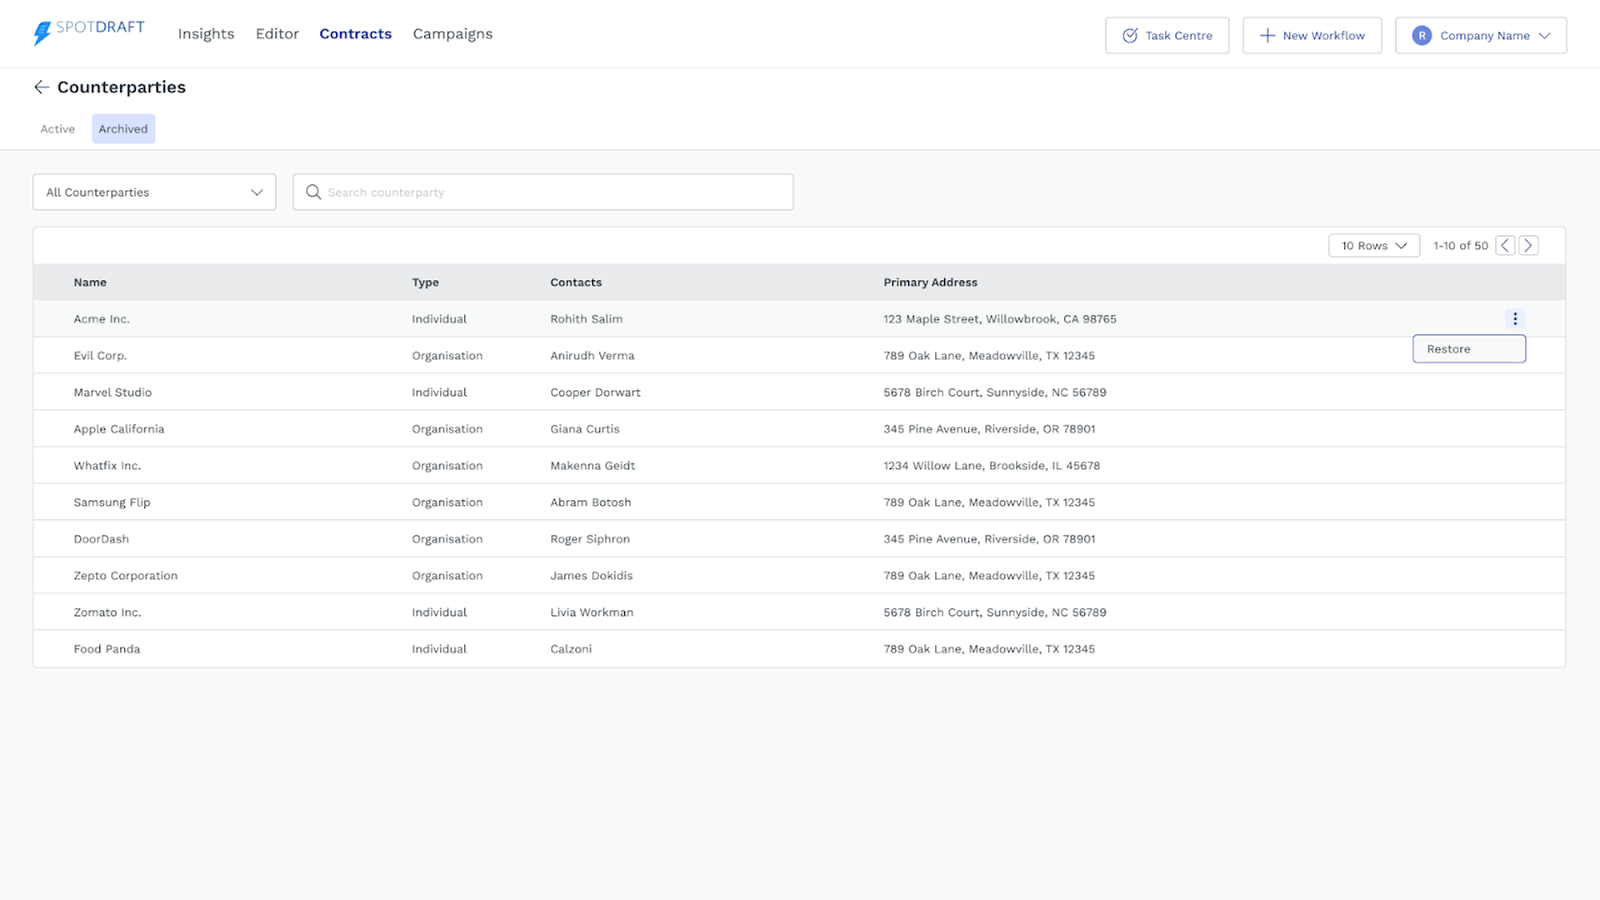
Task: Click the address 123 Maple Street, Willowbrook
Action: pos(1000,319)
